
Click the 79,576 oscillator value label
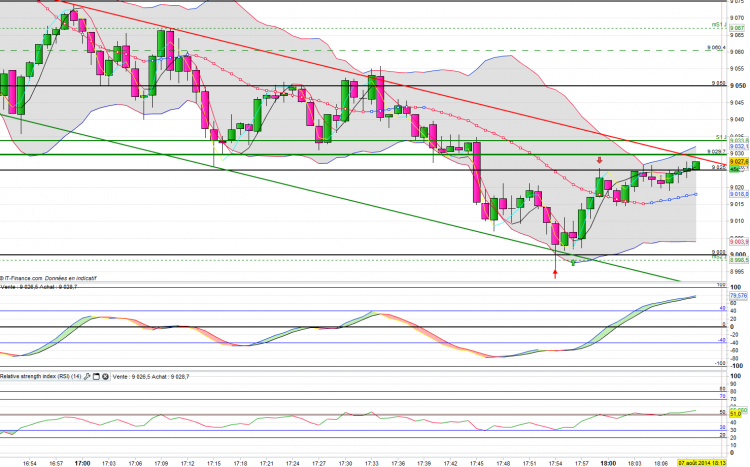coord(739,296)
